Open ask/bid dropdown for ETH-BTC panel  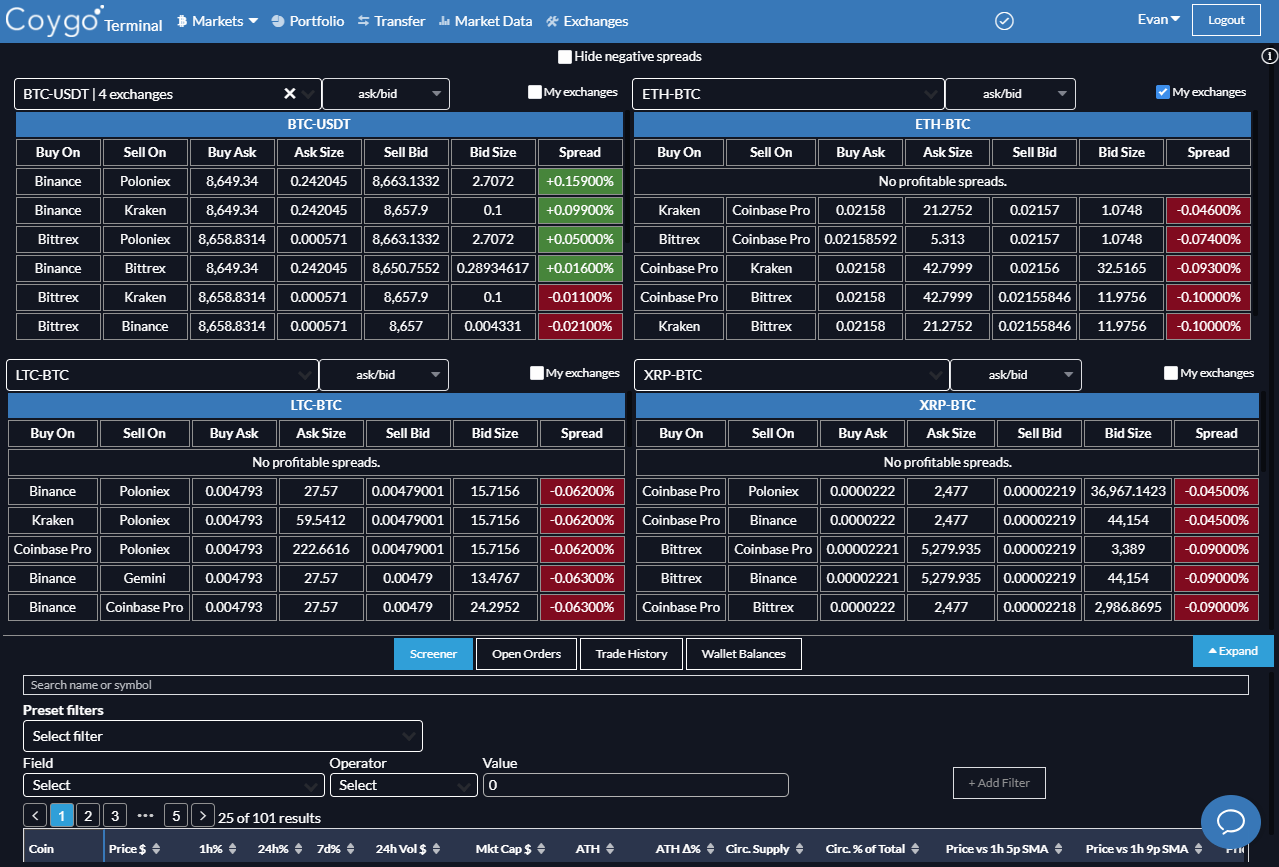coord(1010,94)
